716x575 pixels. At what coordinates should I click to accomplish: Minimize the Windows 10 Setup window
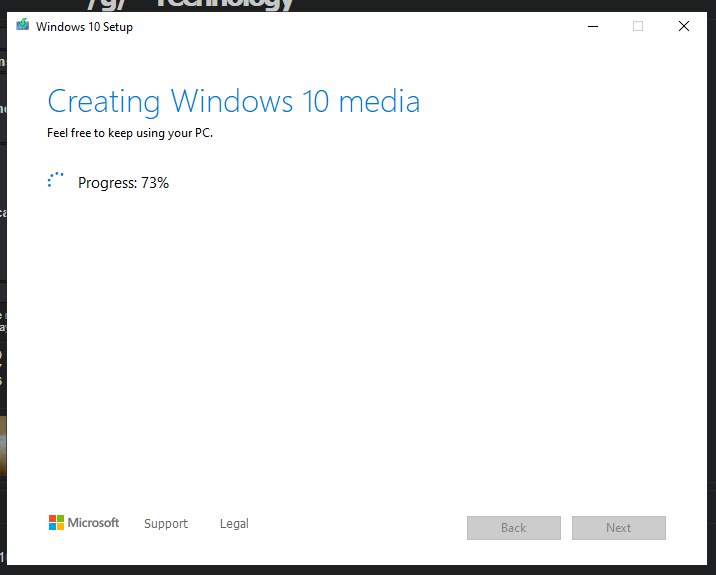pos(593,26)
